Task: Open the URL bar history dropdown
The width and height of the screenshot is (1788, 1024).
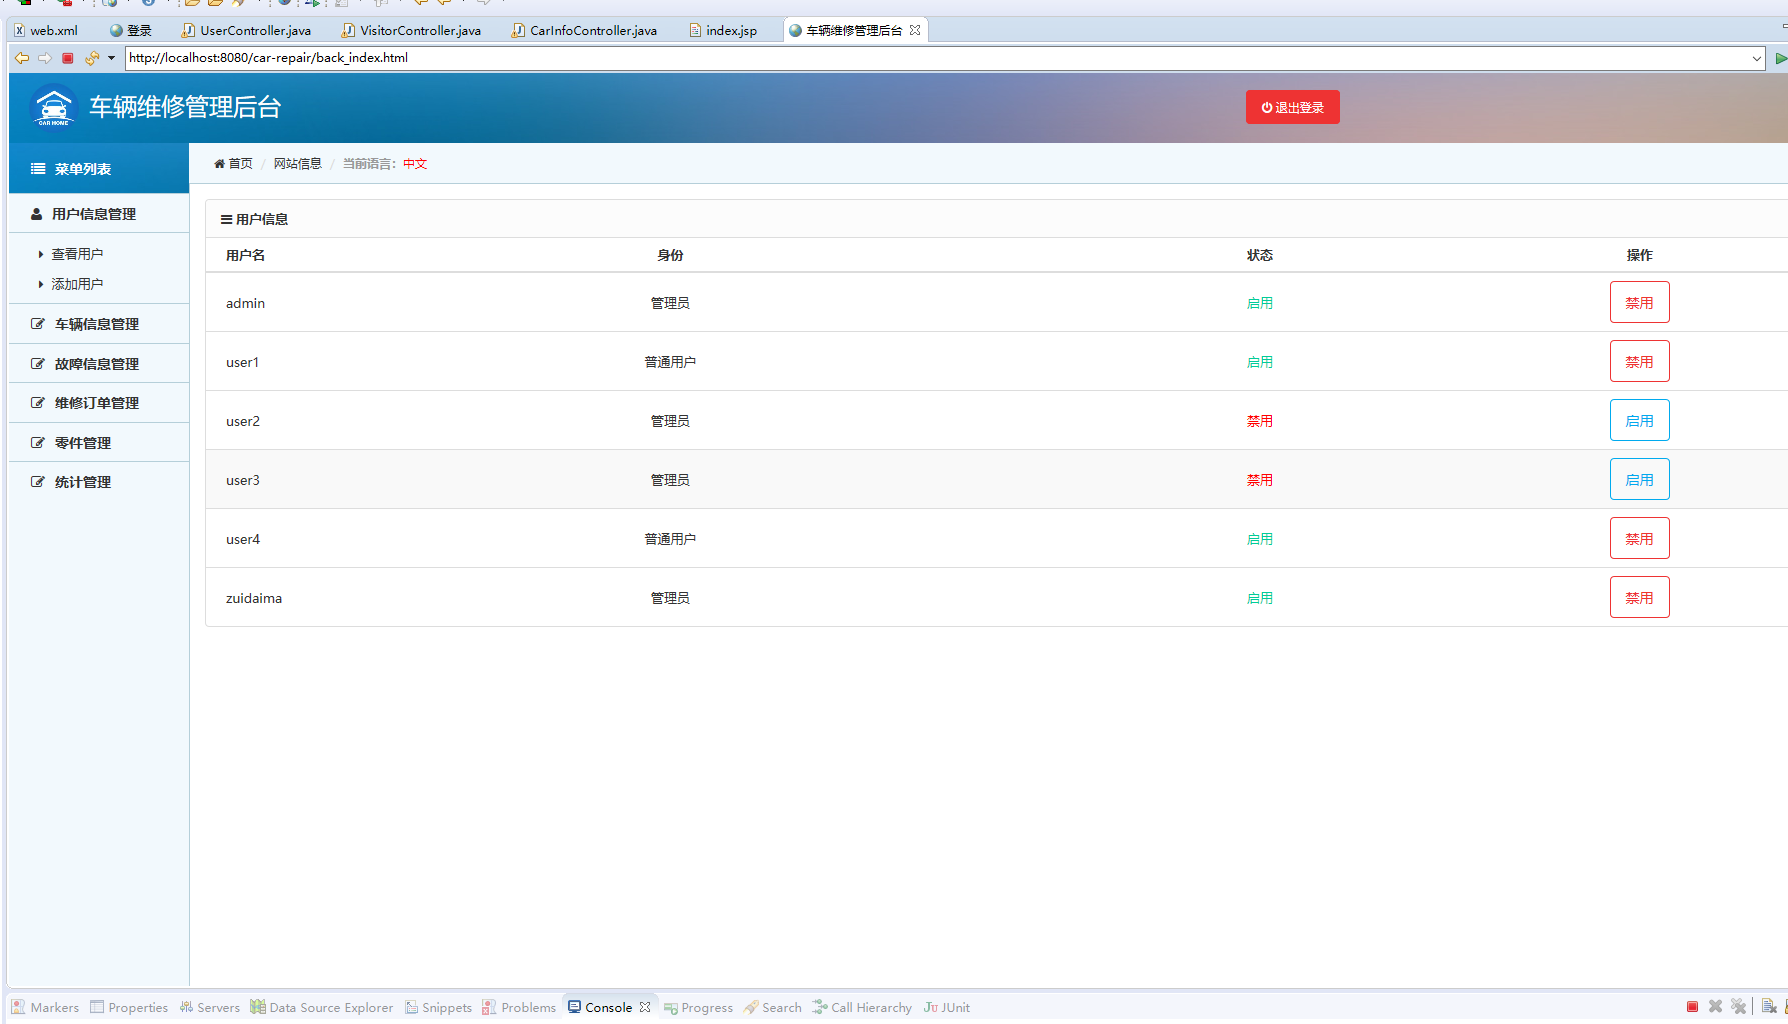Action: click(1758, 58)
